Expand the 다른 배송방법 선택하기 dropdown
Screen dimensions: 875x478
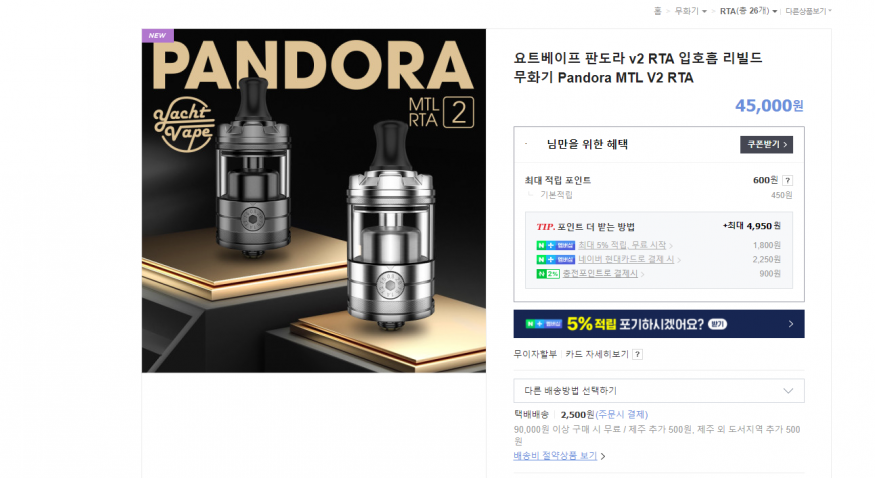658,390
